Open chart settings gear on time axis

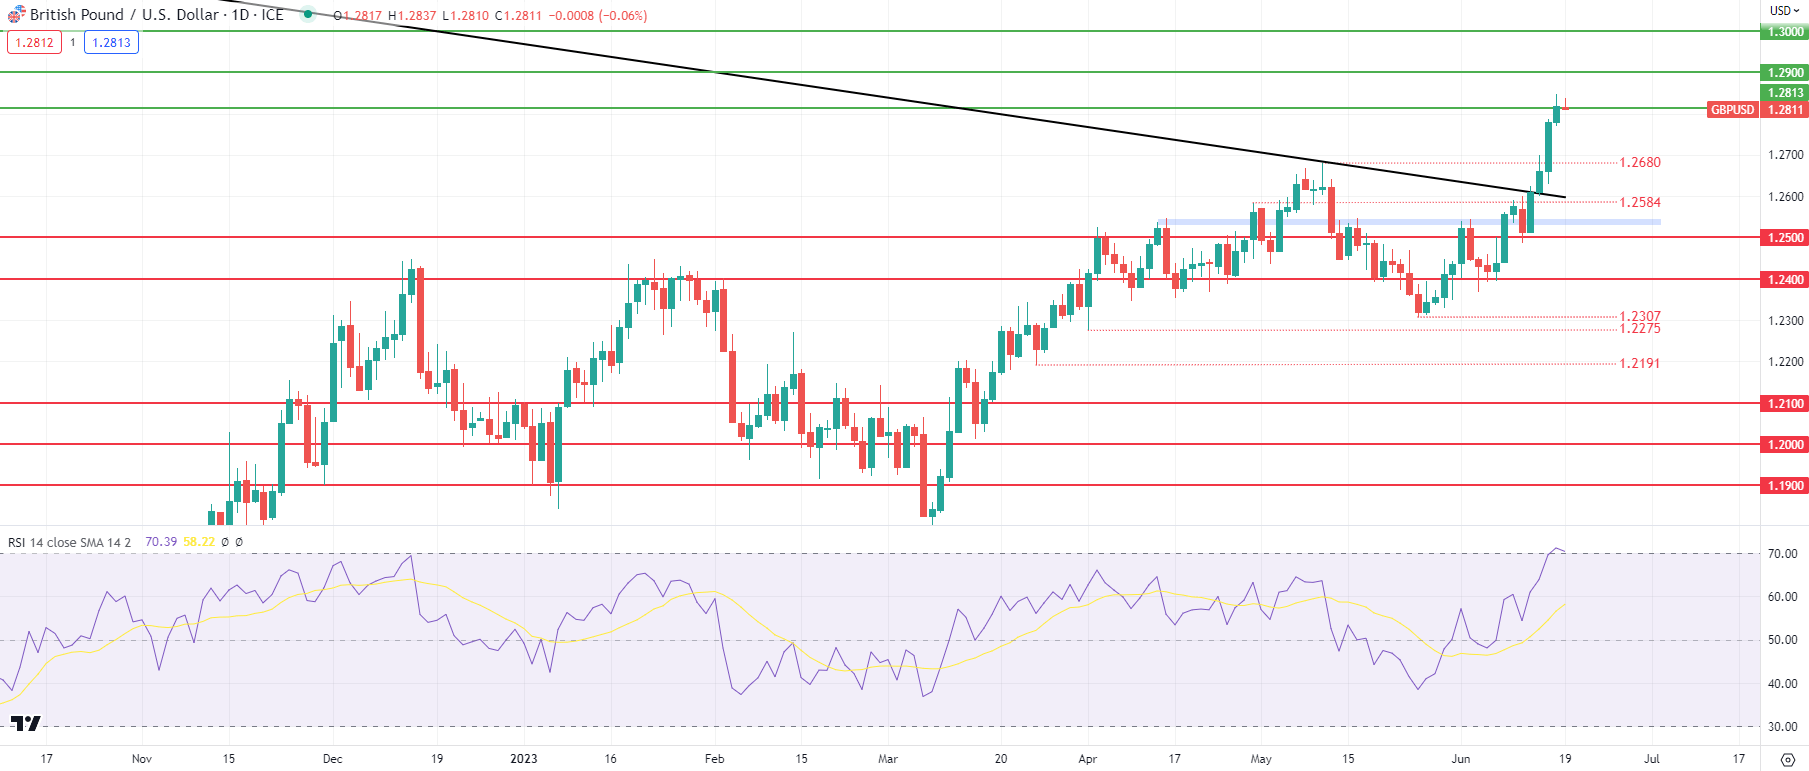pyautogui.click(x=1788, y=759)
